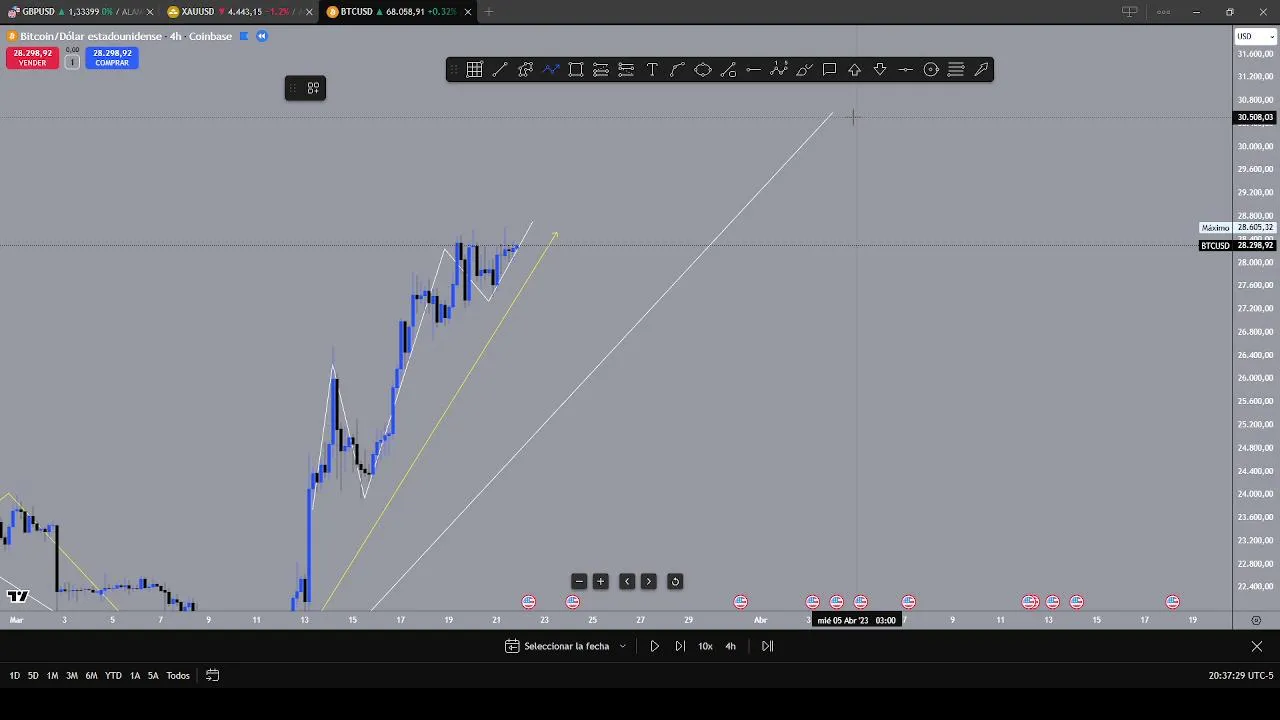Expand the Seleccionar la fecha dropdown

pyautogui.click(x=566, y=646)
